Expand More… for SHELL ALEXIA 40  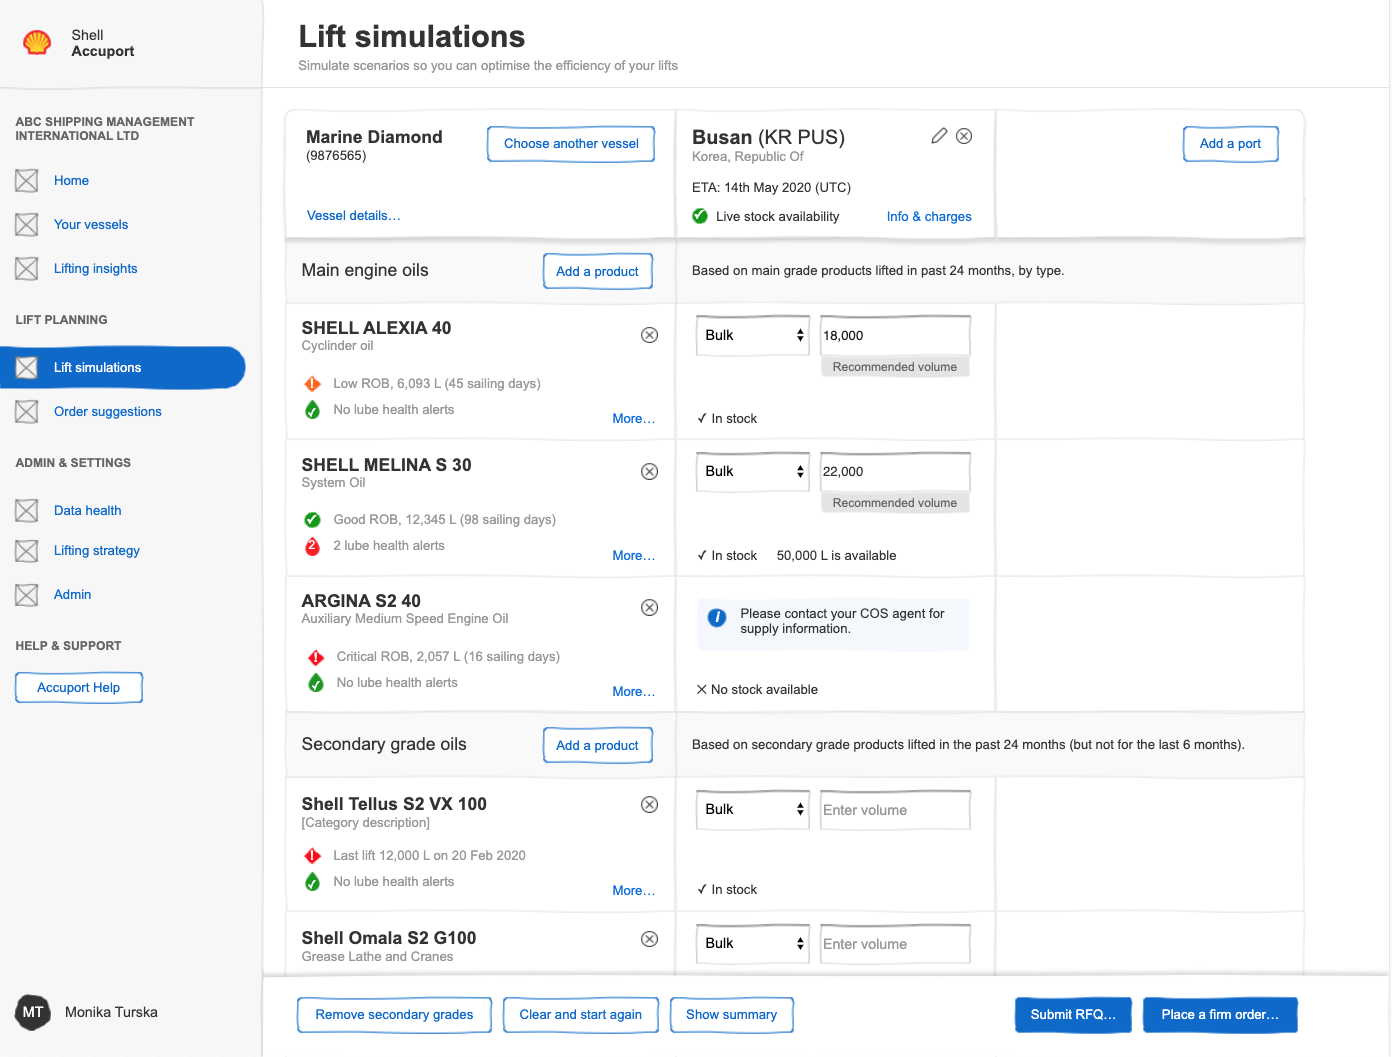(x=634, y=419)
